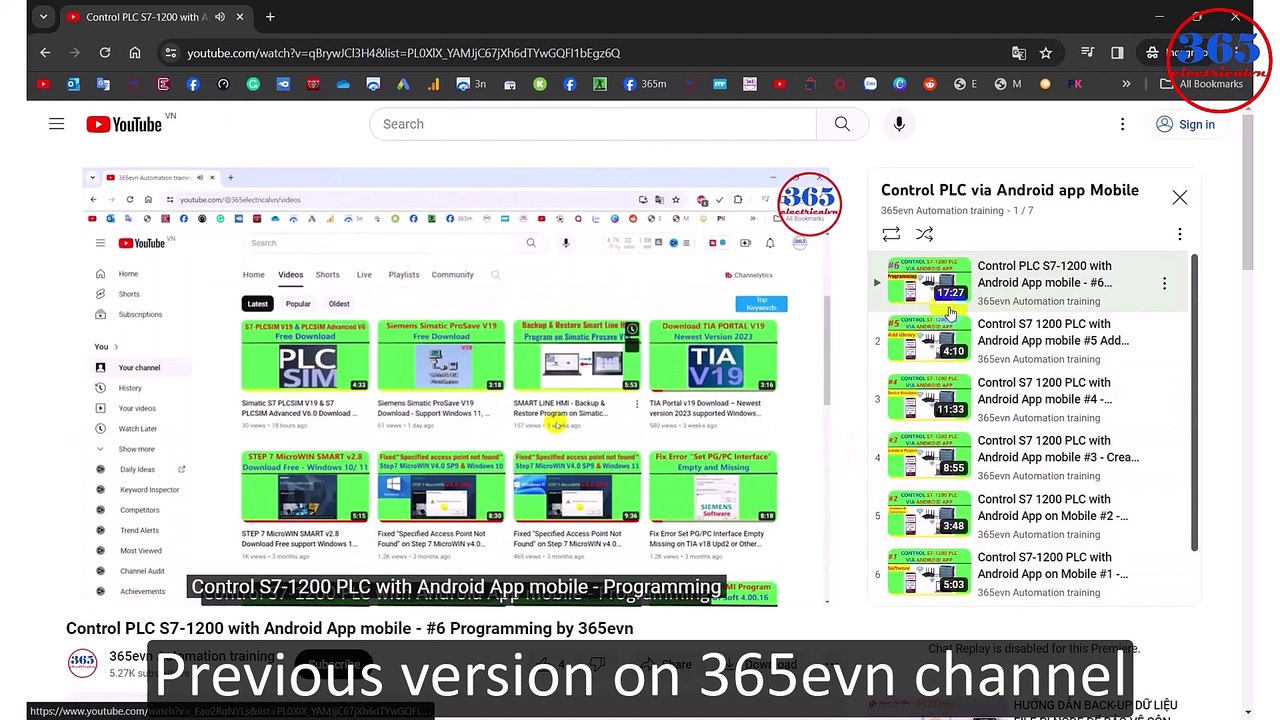Image resolution: width=1280 pixels, height=720 pixels.
Task: Open the E bookmark
Action: click(x=965, y=84)
